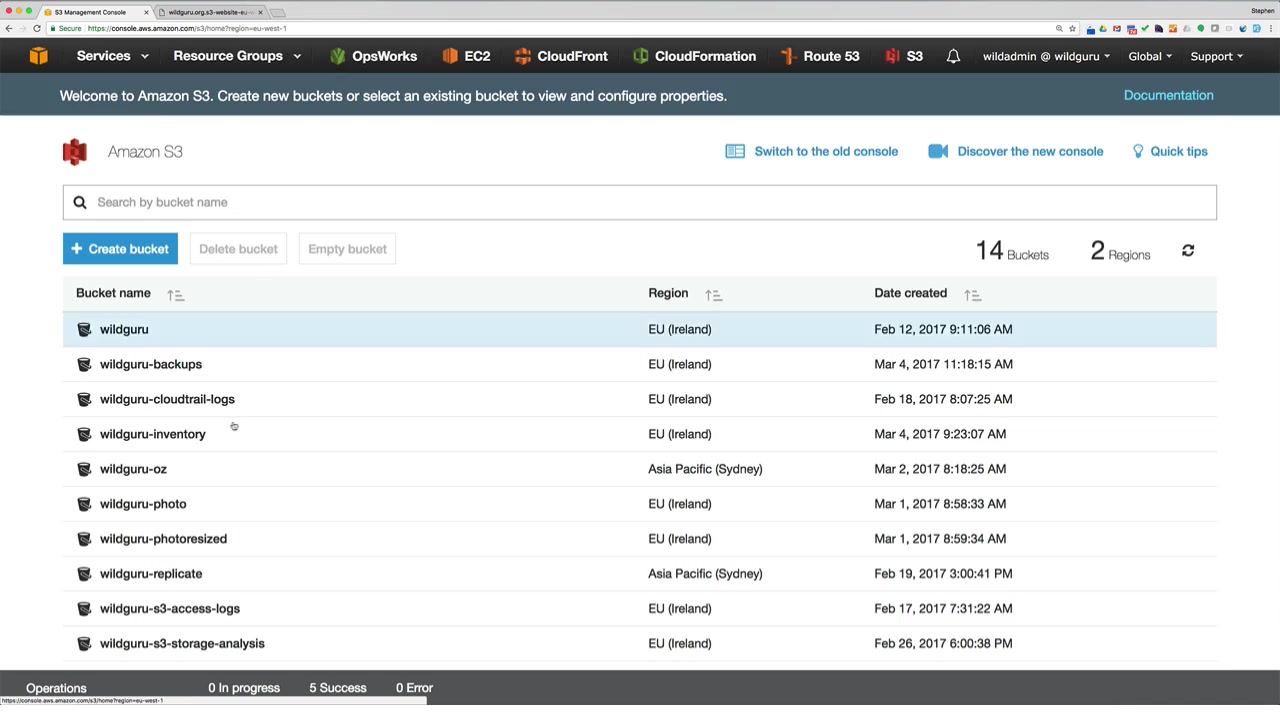Click the Mar 4, 2017 11:18:15 AM date
Image resolution: width=1280 pixels, height=720 pixels.
pyautogui.click(x=943, y=364)
